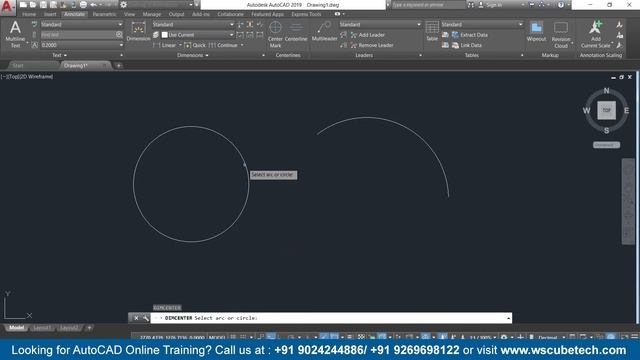Image resolution: width=640 pixels, height=360 pixels.
Task: Open Output ribbon tab
Action: click(176, 14)
